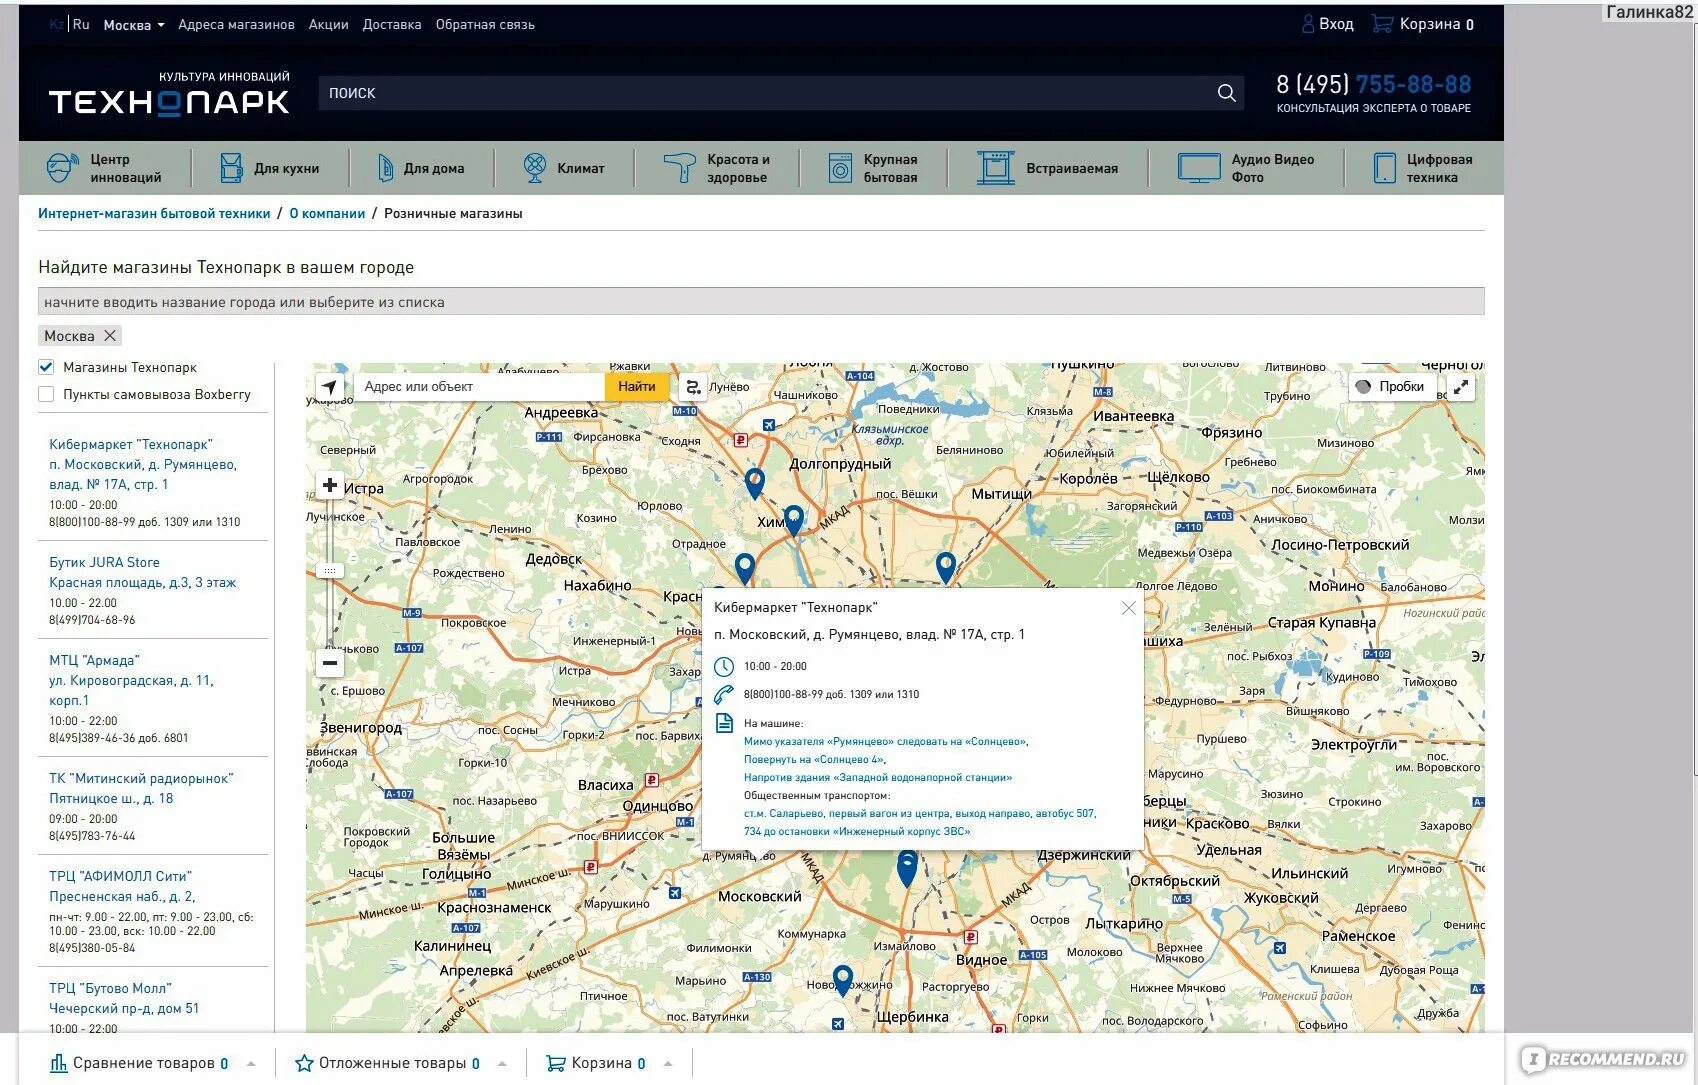Click the tablet icon for Цифровая техника
The height and width of the screenshot is (1085, 1698).
point(1384,168)
